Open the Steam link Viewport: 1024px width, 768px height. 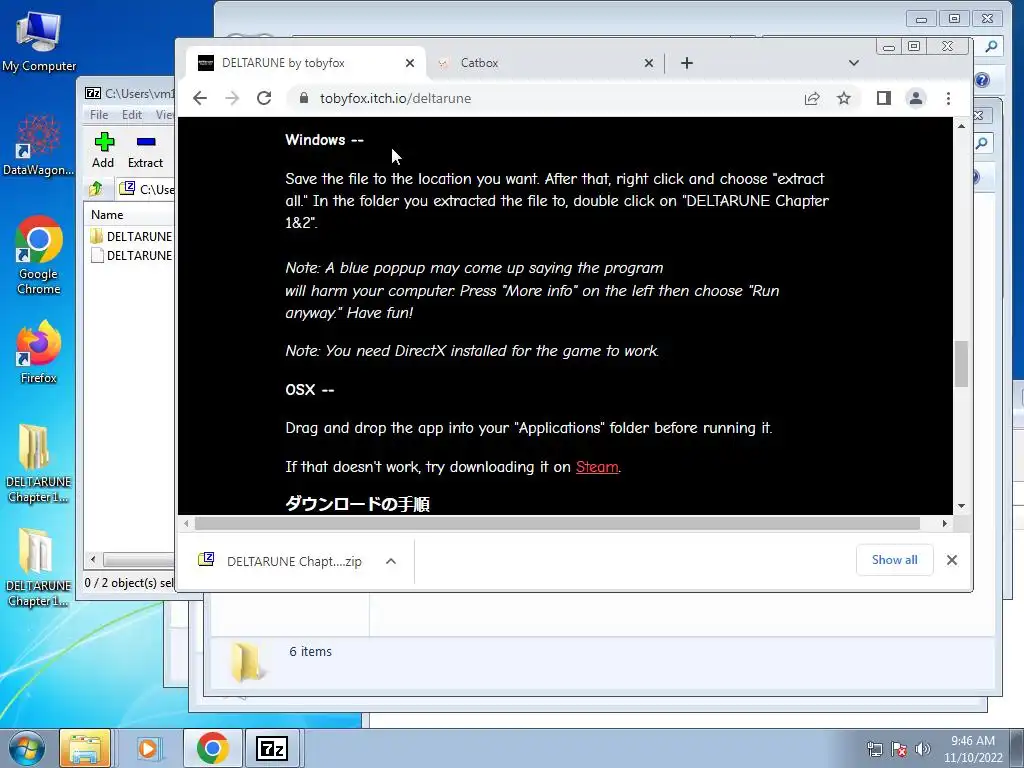(x=597, y=467)
